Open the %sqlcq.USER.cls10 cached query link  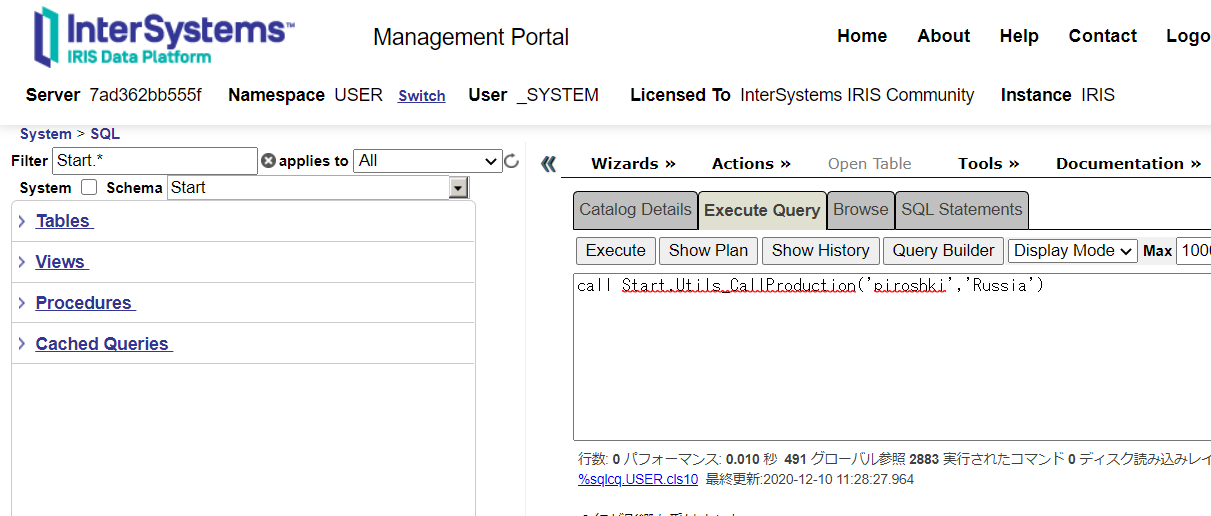tap(638, 479)
